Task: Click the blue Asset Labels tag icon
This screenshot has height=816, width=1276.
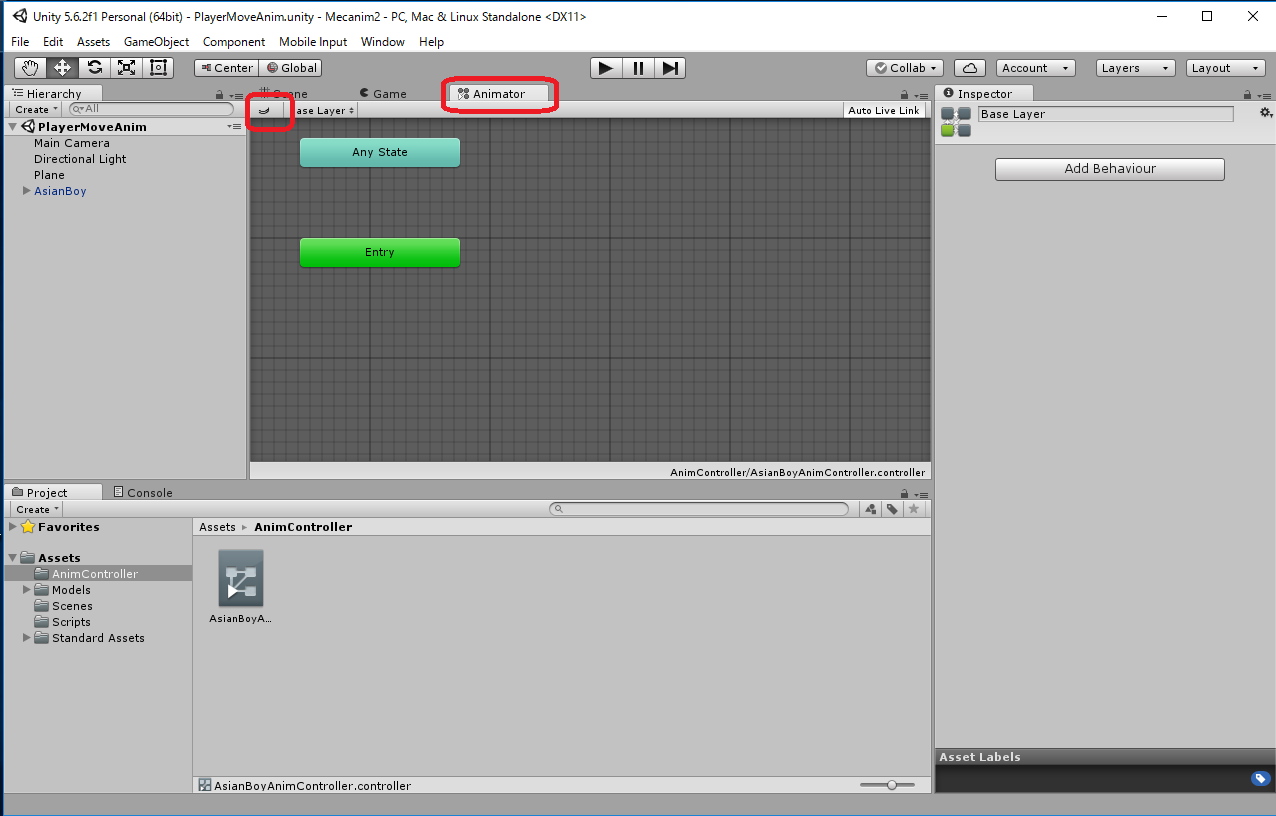Action: point(1260,778)
